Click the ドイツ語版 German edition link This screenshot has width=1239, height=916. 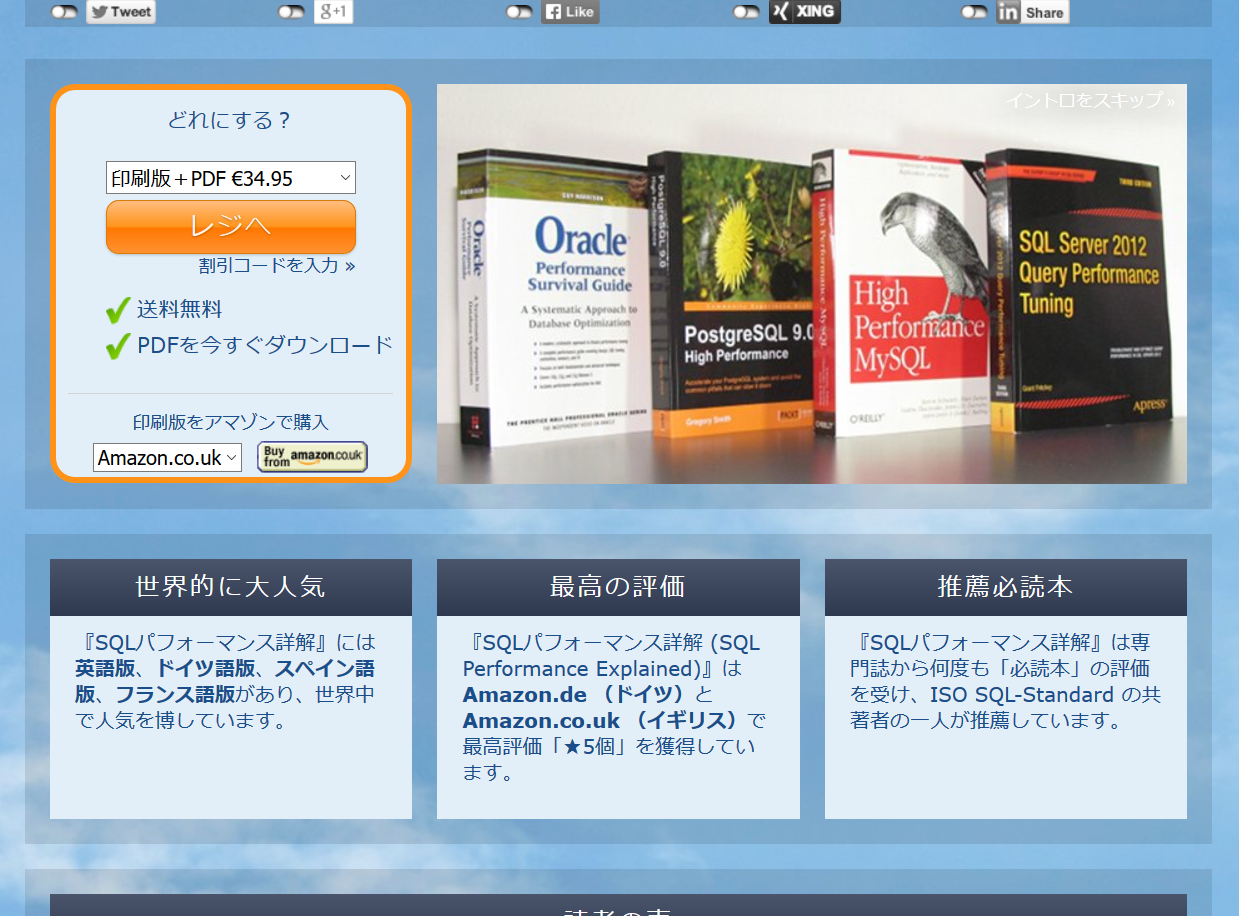coord(205,668)
